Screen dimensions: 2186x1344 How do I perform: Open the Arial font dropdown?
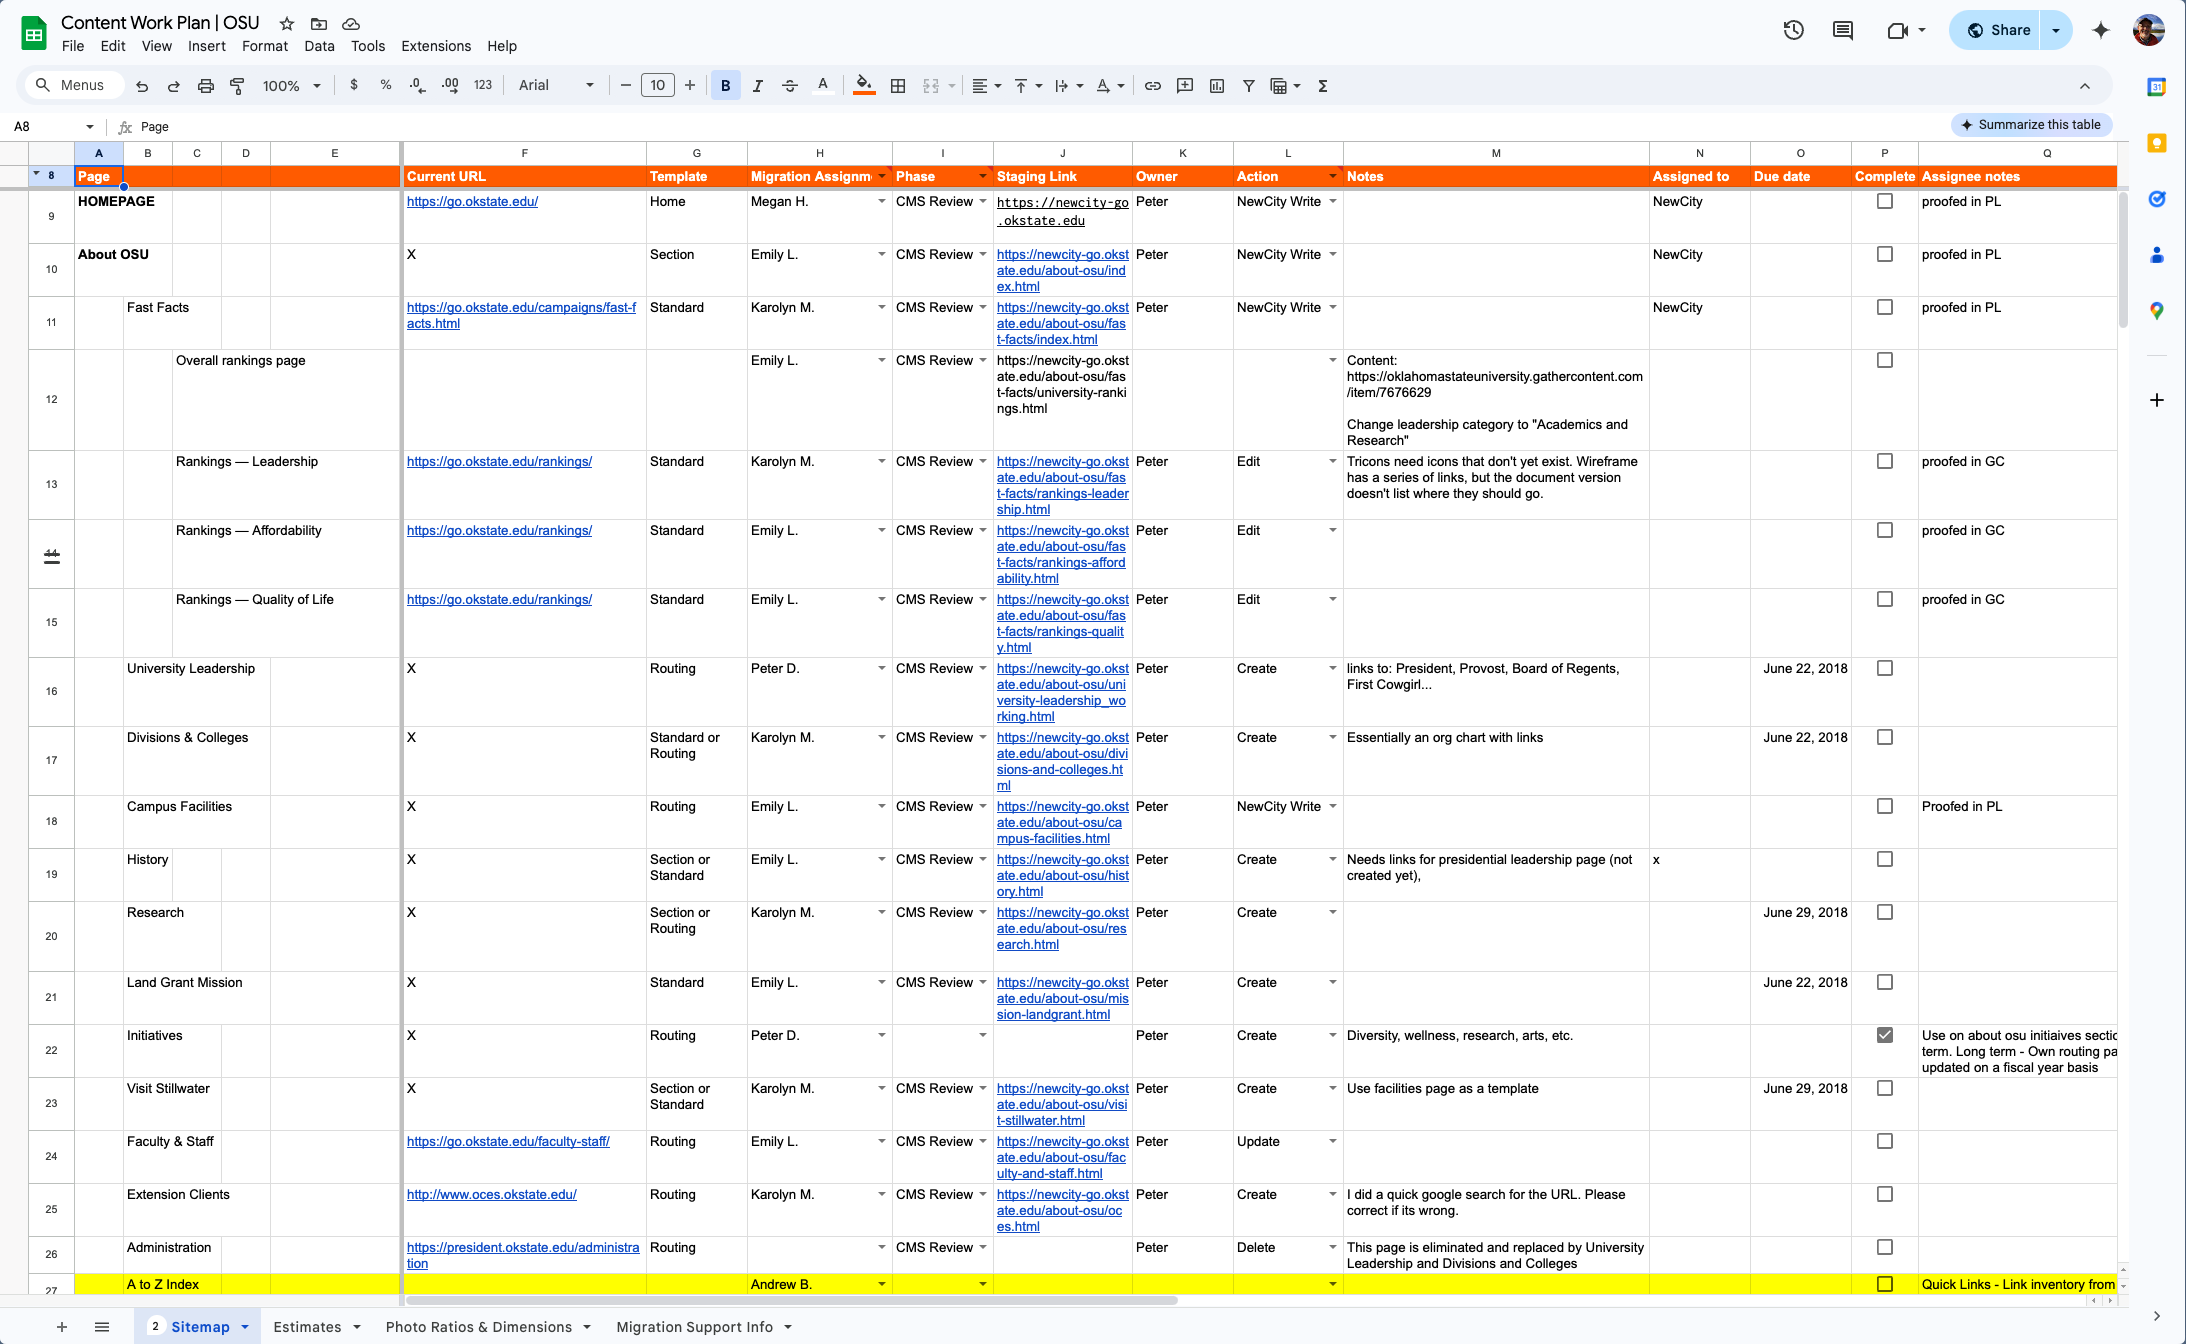(x=556, y=86)
